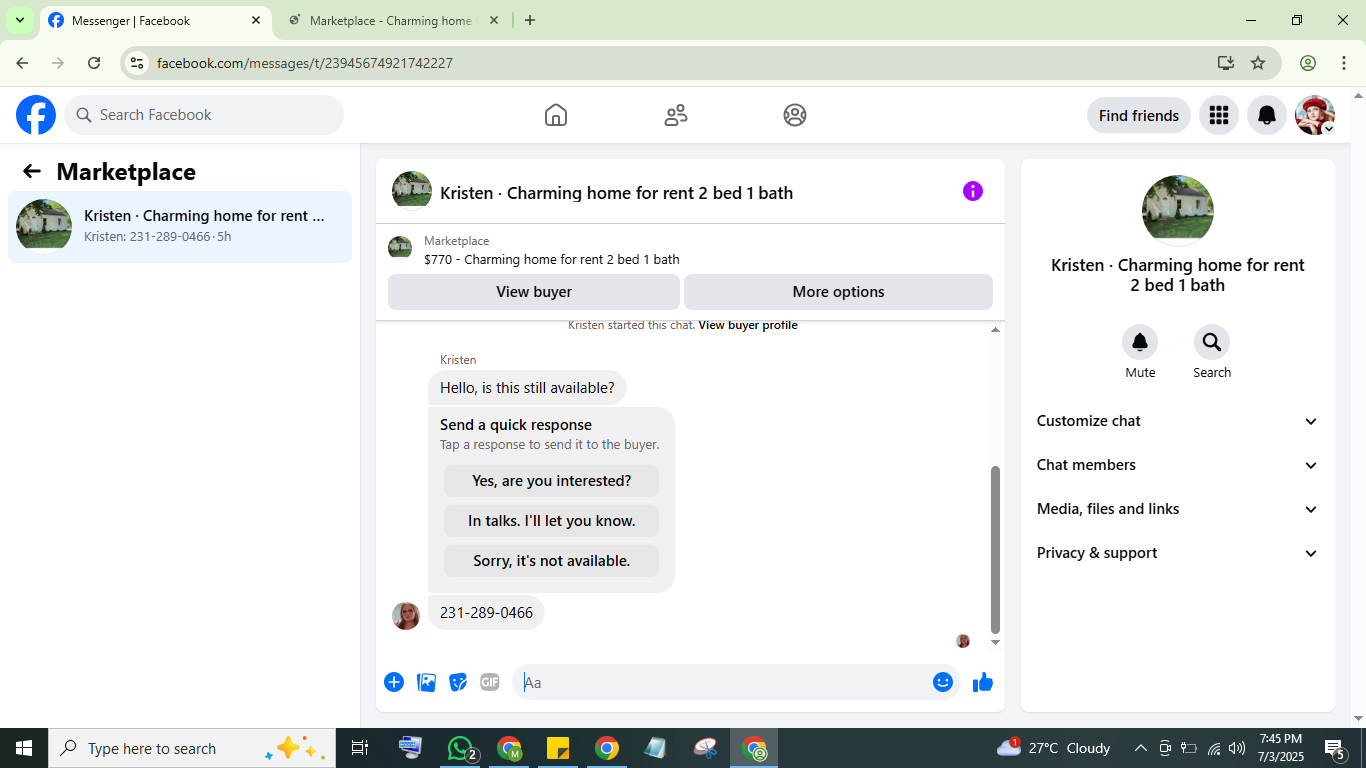The height and width of the screenshot is (768, 1366).
Task: Open the Groups icon in top navigation
Action: (795, 115)
